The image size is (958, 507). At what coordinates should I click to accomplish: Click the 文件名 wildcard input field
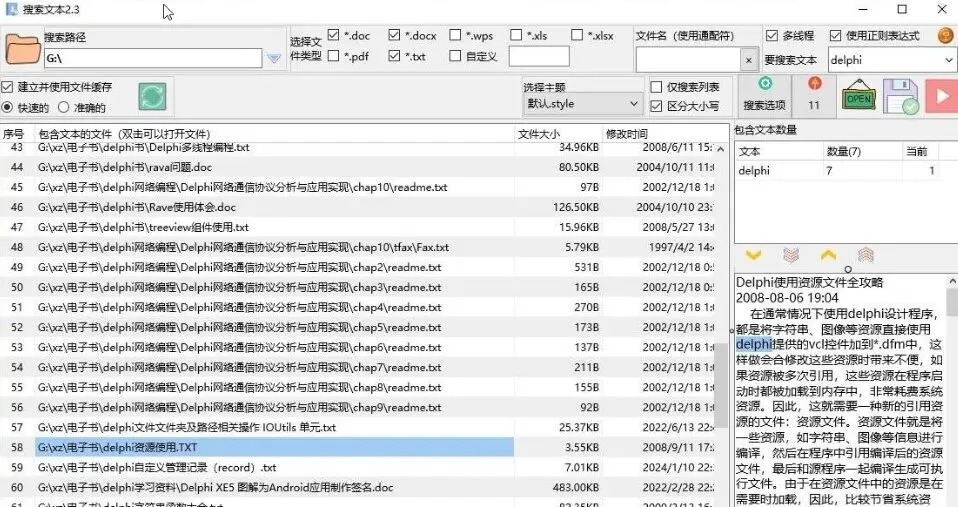point(689,60)
